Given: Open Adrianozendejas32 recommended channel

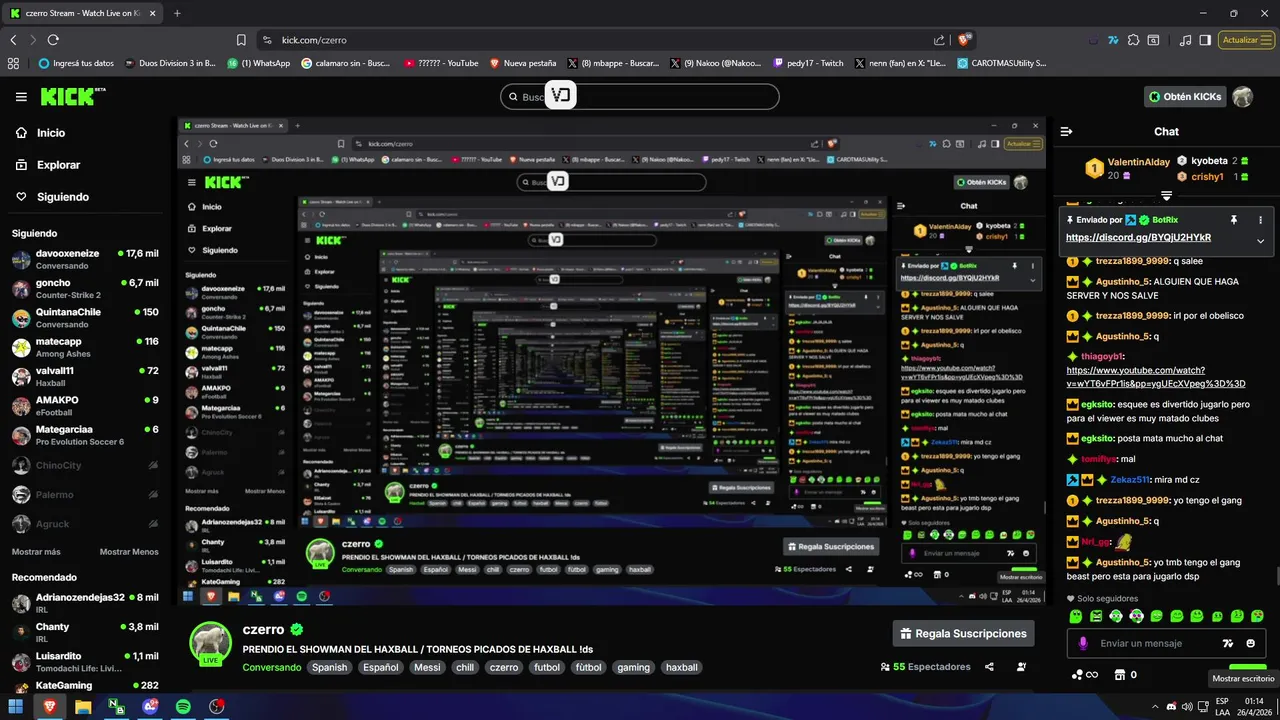Looking at the screenshot, I should 85,603.
